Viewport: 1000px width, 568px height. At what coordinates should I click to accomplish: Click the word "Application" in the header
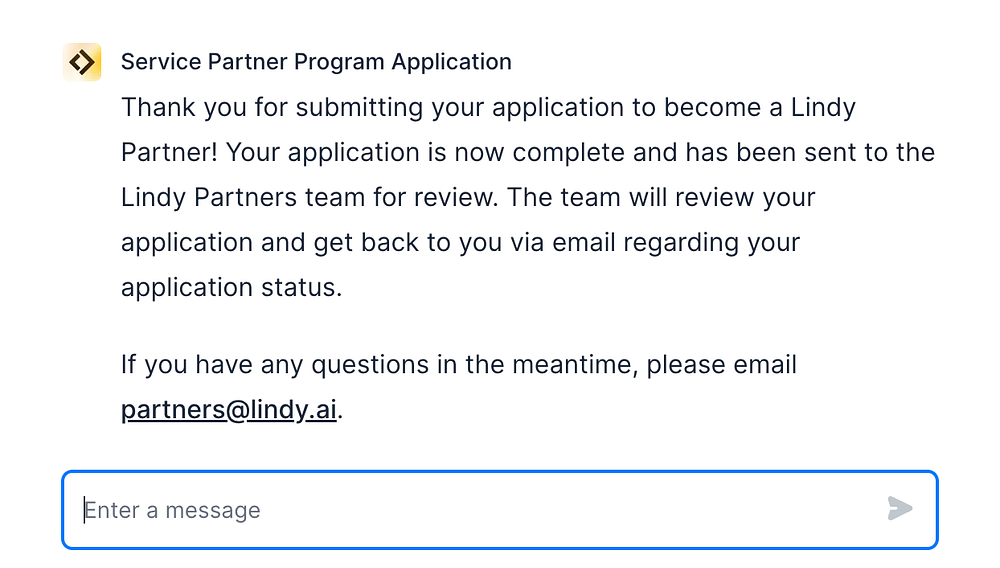click(451, 62)
